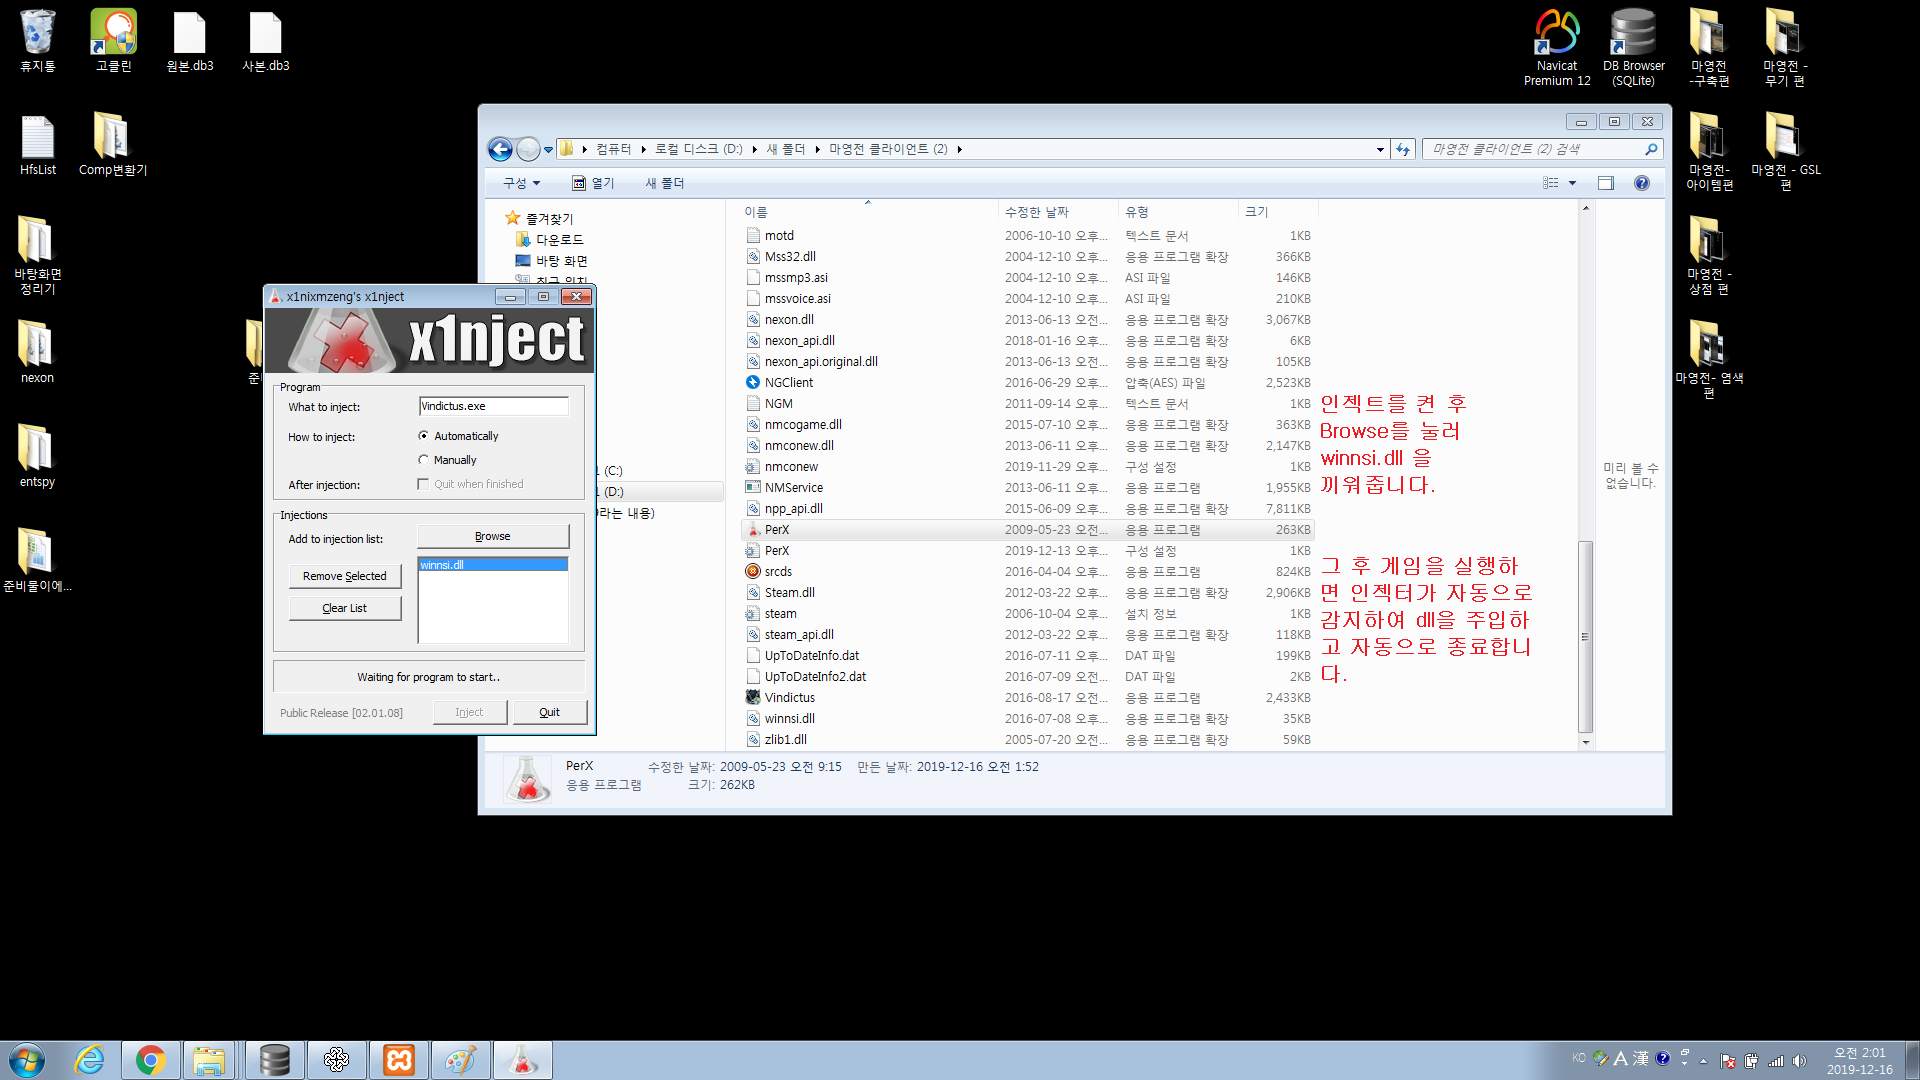Open the Comp변환기 folder icon
This screenshot has height=1080, width=1920.
(x=113, y=146)
